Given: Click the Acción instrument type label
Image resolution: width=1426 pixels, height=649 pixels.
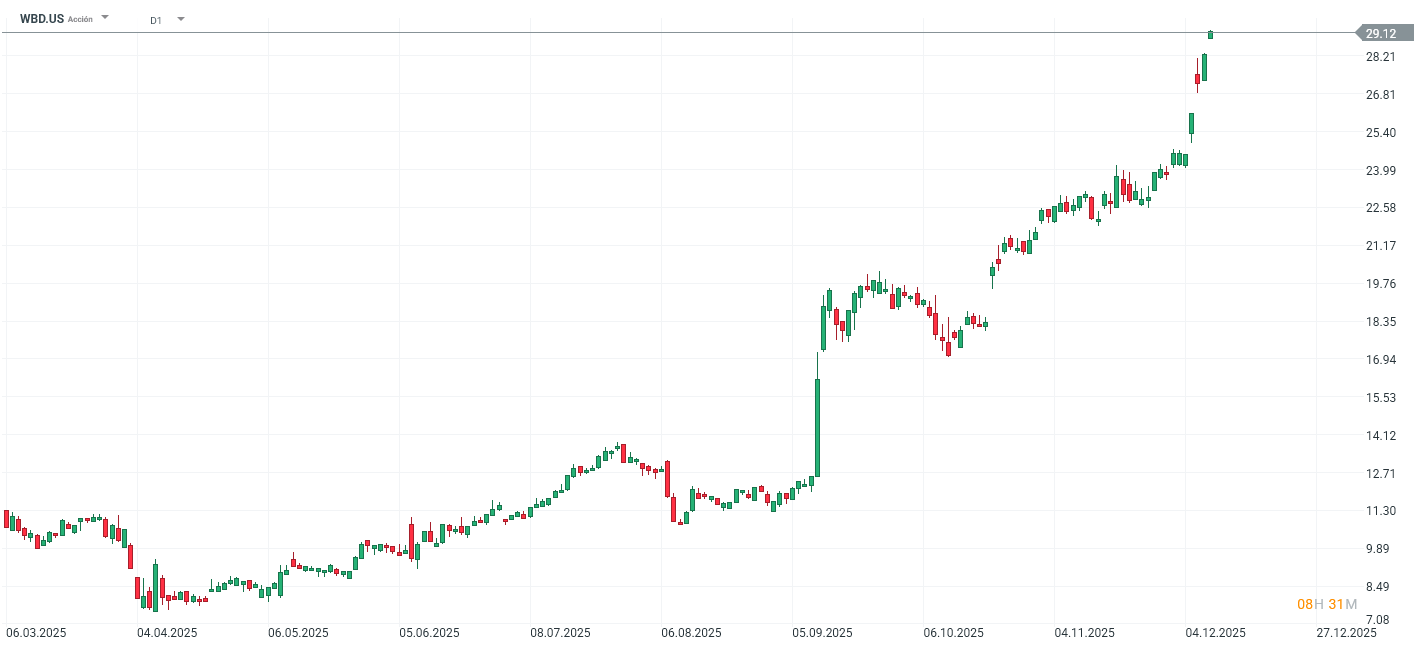Looking at the screenshot, I should click(x=80, y=19).
